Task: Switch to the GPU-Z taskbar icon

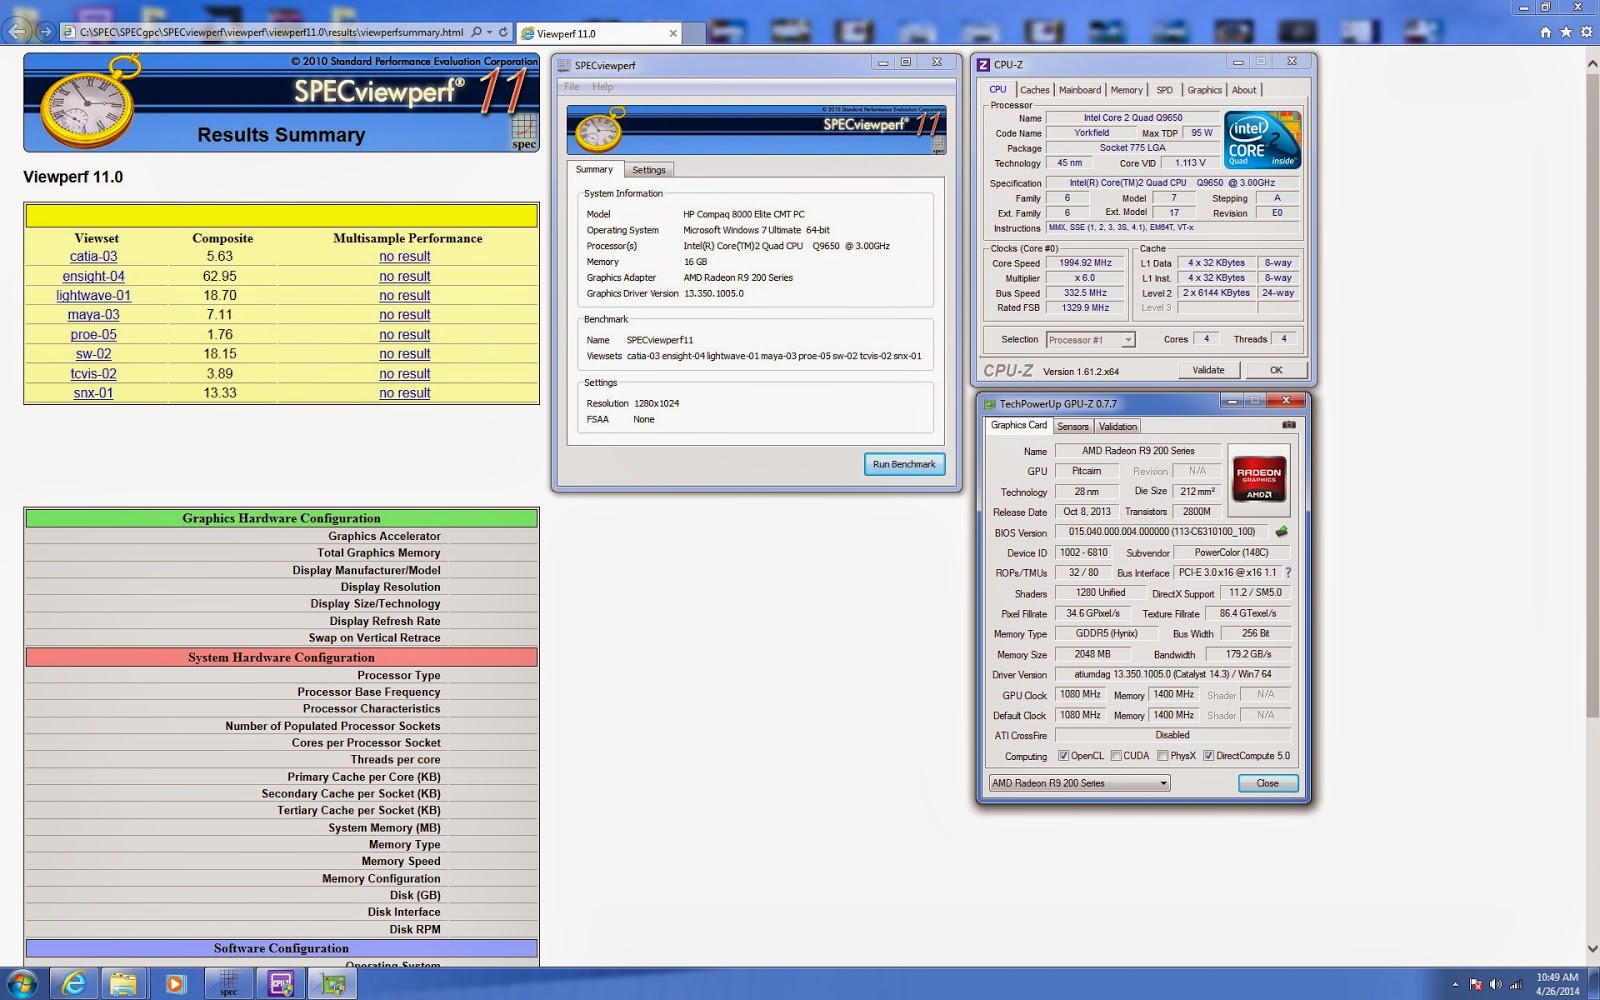Action: (x=333, y=984)
